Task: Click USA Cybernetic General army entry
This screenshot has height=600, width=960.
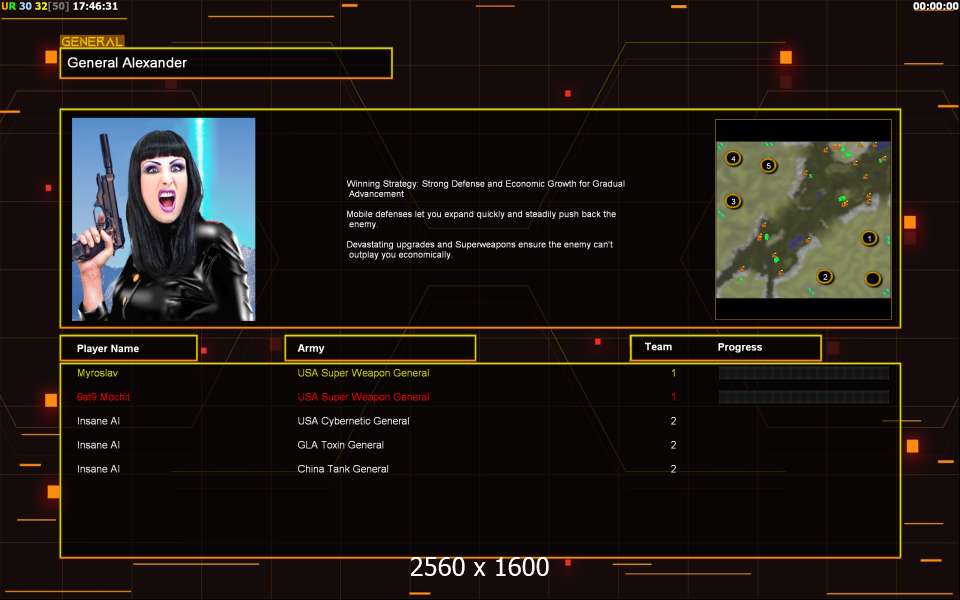Action: tap(353, 421)
